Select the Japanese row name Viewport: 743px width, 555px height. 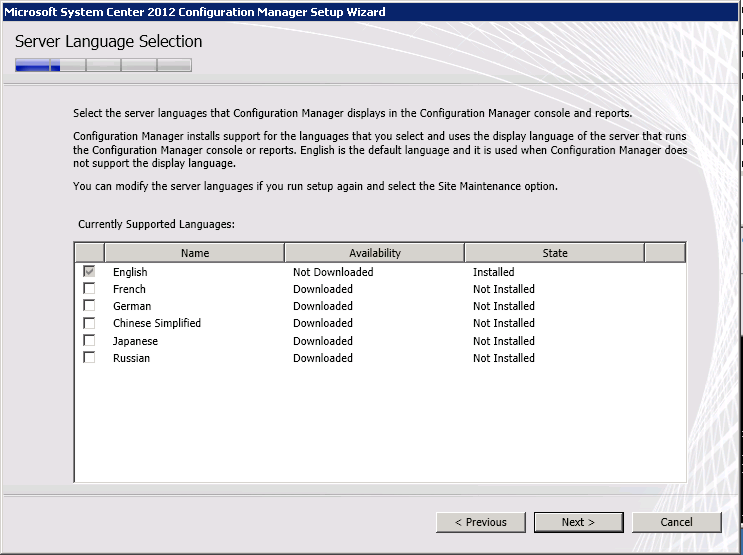click(x=135, y=341)
